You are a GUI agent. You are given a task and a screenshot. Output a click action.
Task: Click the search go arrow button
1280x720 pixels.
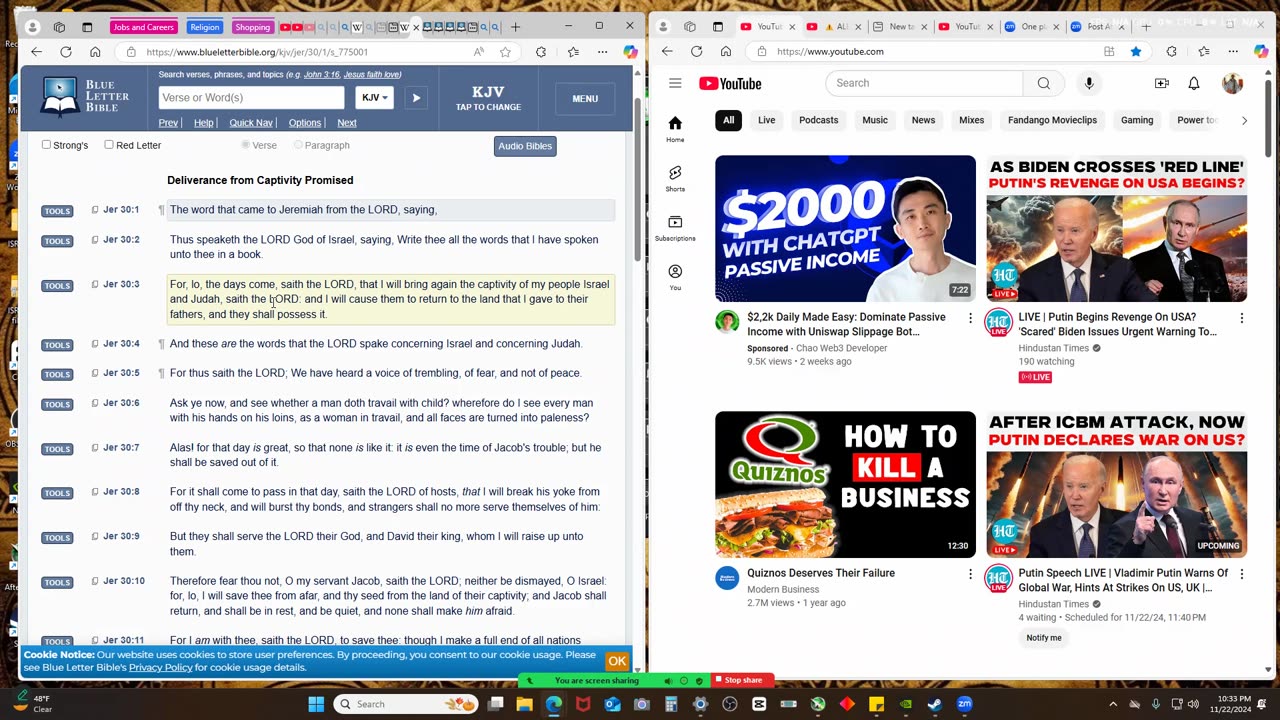click(x=416, y=97)
